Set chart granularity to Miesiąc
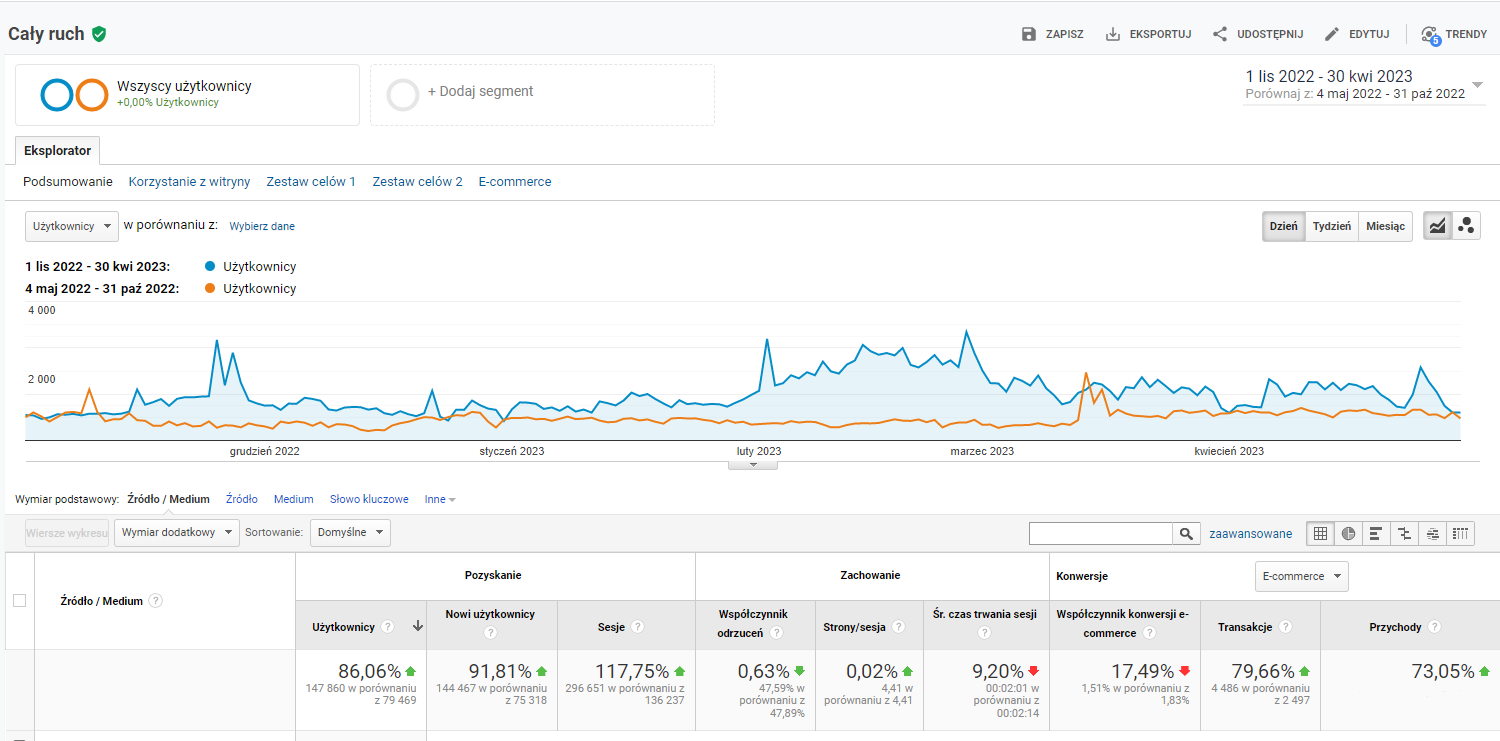 [x=1385, y=226]
